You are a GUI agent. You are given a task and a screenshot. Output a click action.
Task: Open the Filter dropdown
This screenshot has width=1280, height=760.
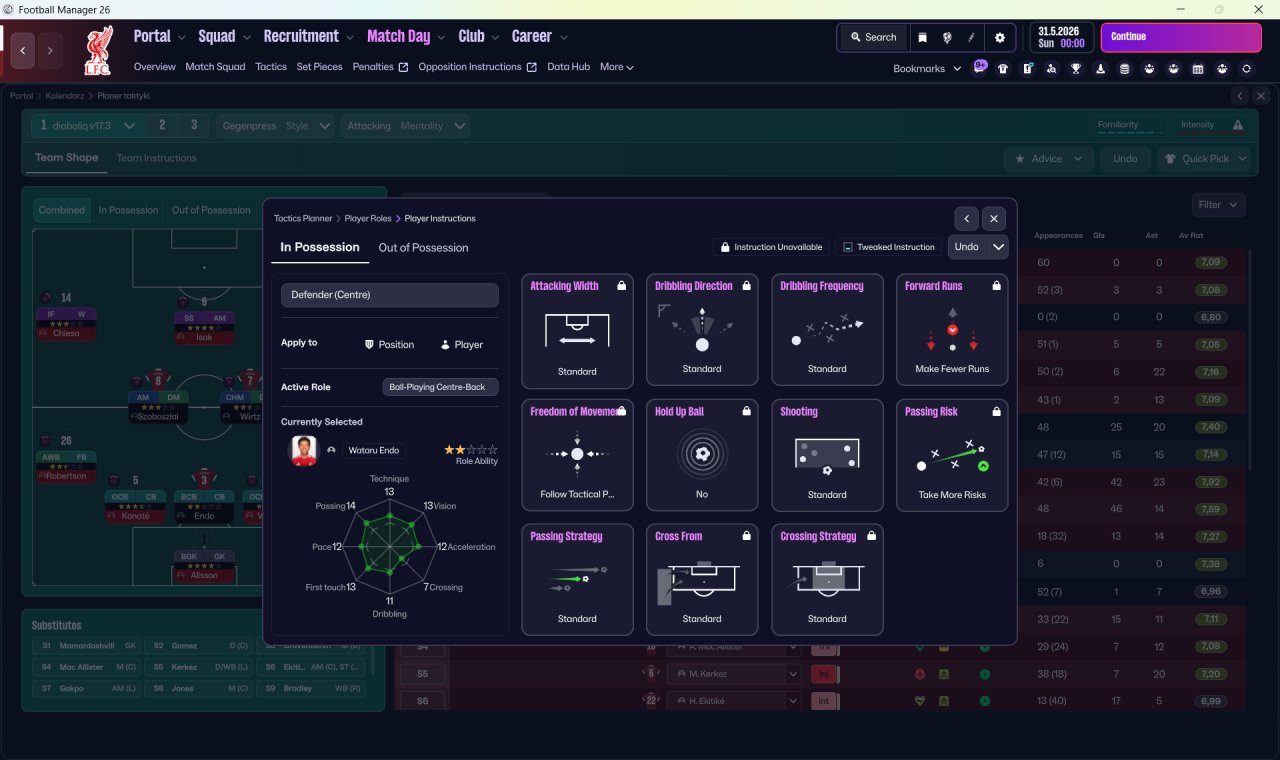coord(1218,205)
